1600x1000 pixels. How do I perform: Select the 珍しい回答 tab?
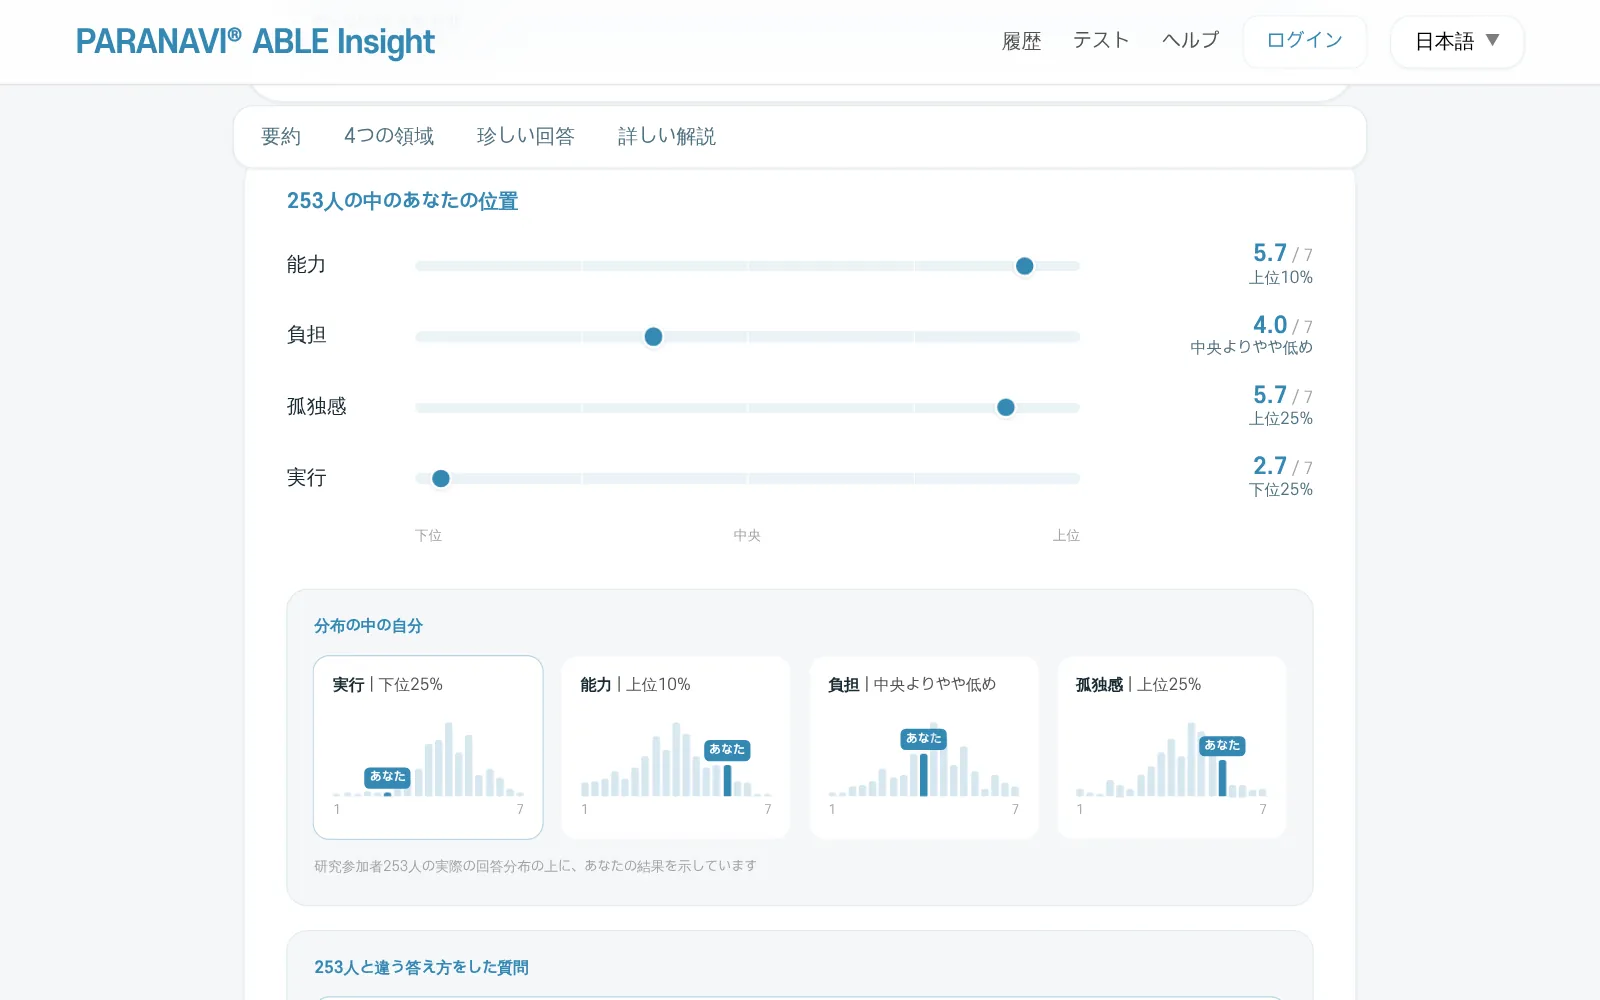click(526, 136)
